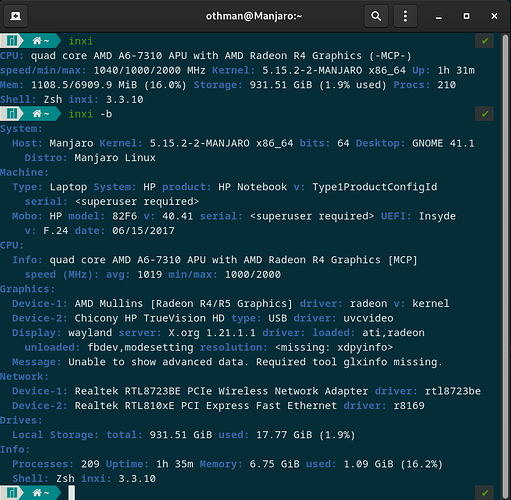This screenshot has height=500, width=511.
Task: Click '1040/1000/2000 MHz' speed value
Action: point(149,70)
